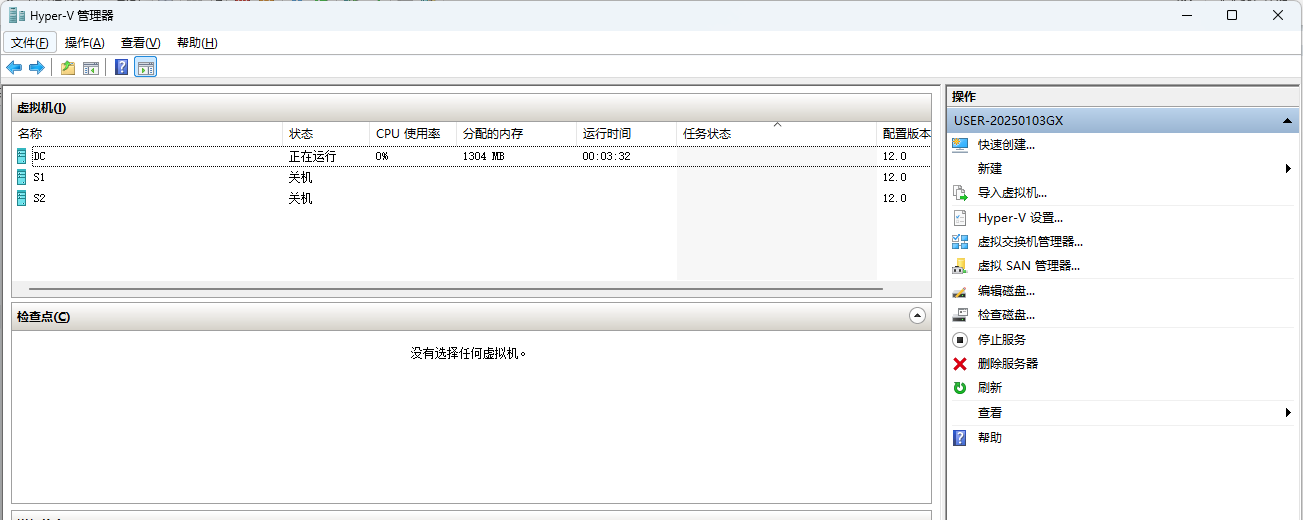The height and width of the screenshot is (520, 1303).
Task: Click the up-one-level folder toolbar icon
Action: tap(68, 67)
